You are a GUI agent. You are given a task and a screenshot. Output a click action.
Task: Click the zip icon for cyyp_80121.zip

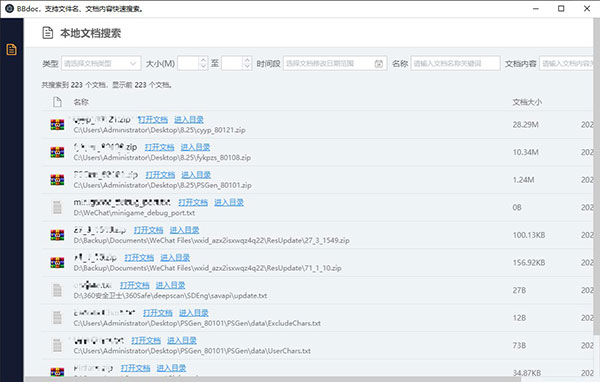pyautogui.click(x=57, y=124)
